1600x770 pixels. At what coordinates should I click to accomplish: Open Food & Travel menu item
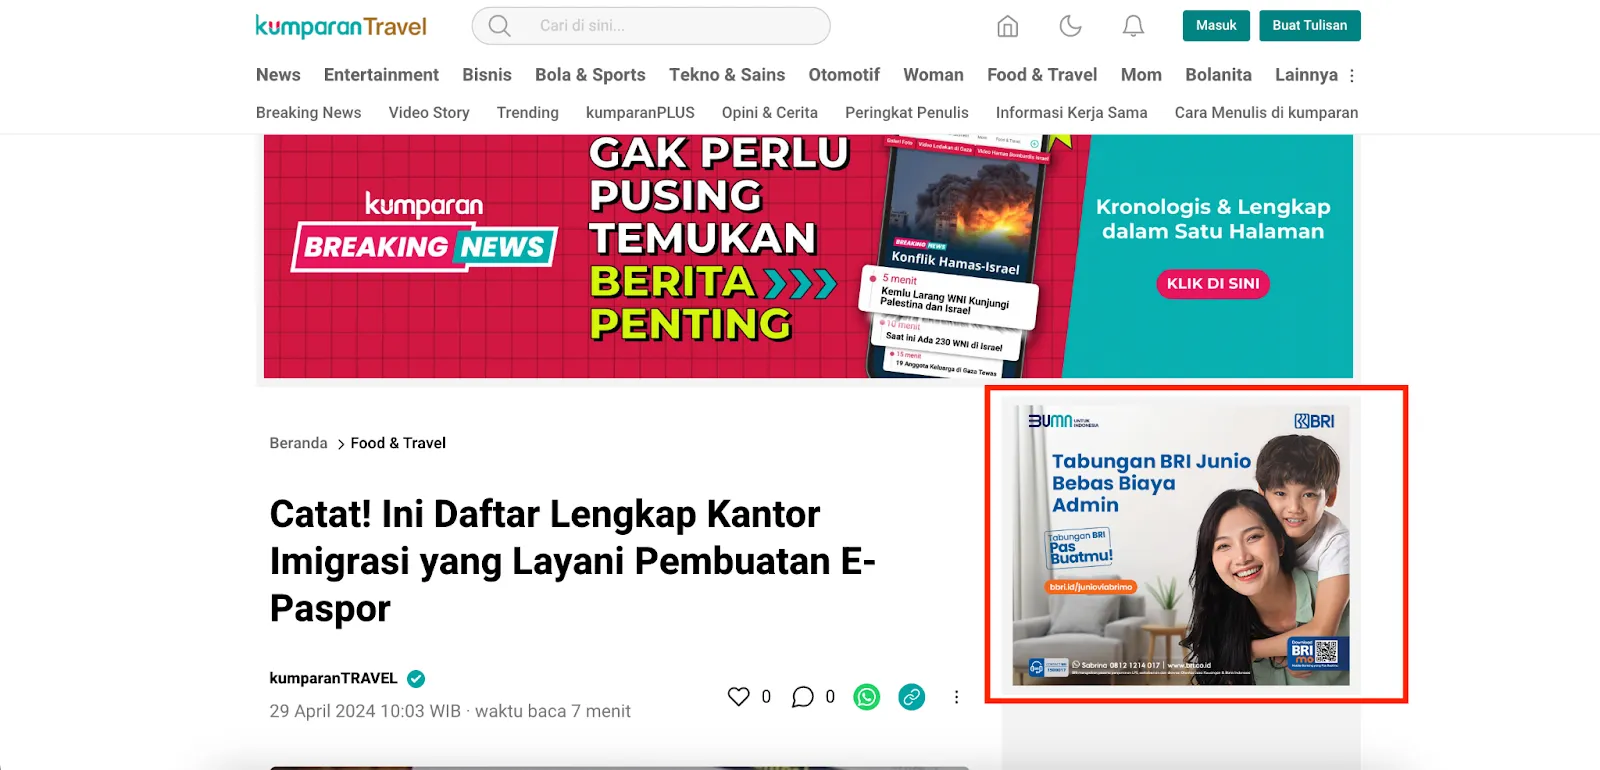[1042, 75]
